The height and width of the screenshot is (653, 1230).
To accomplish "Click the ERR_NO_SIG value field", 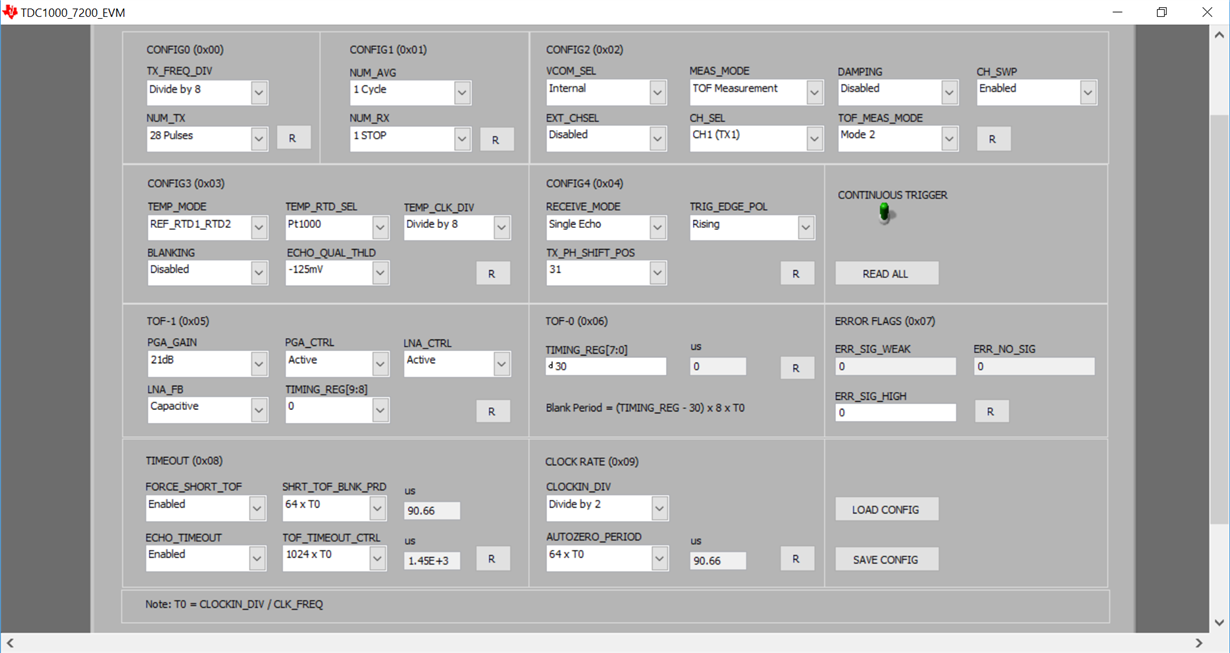I will tap(1035, 366).
